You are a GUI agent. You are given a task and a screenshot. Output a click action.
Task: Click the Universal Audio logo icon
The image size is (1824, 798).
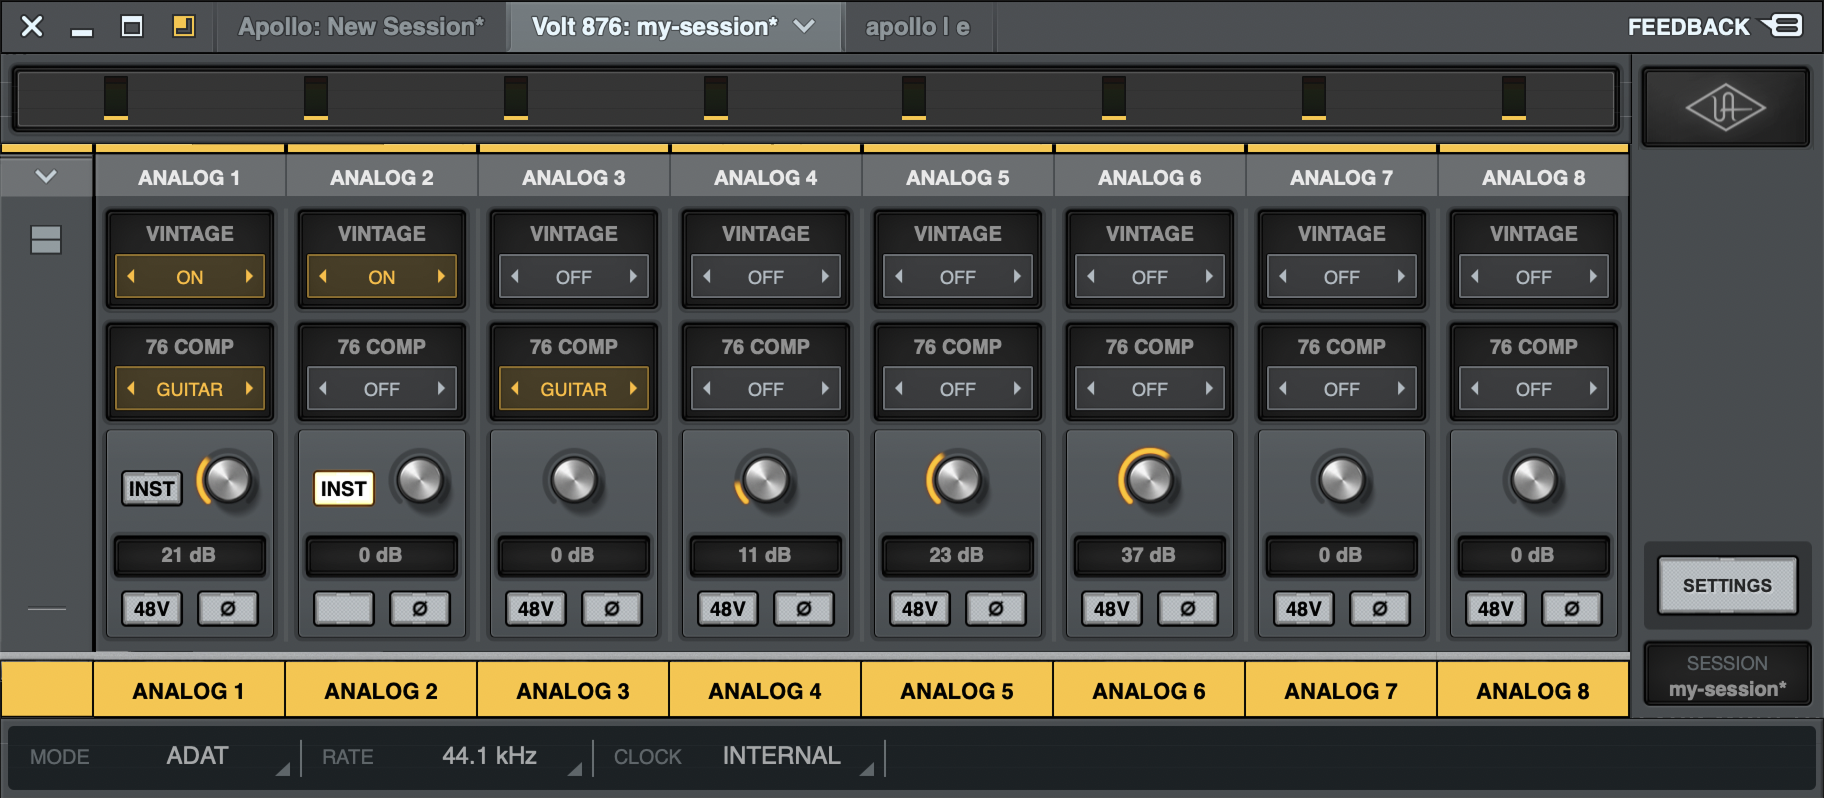(1725, 107)
